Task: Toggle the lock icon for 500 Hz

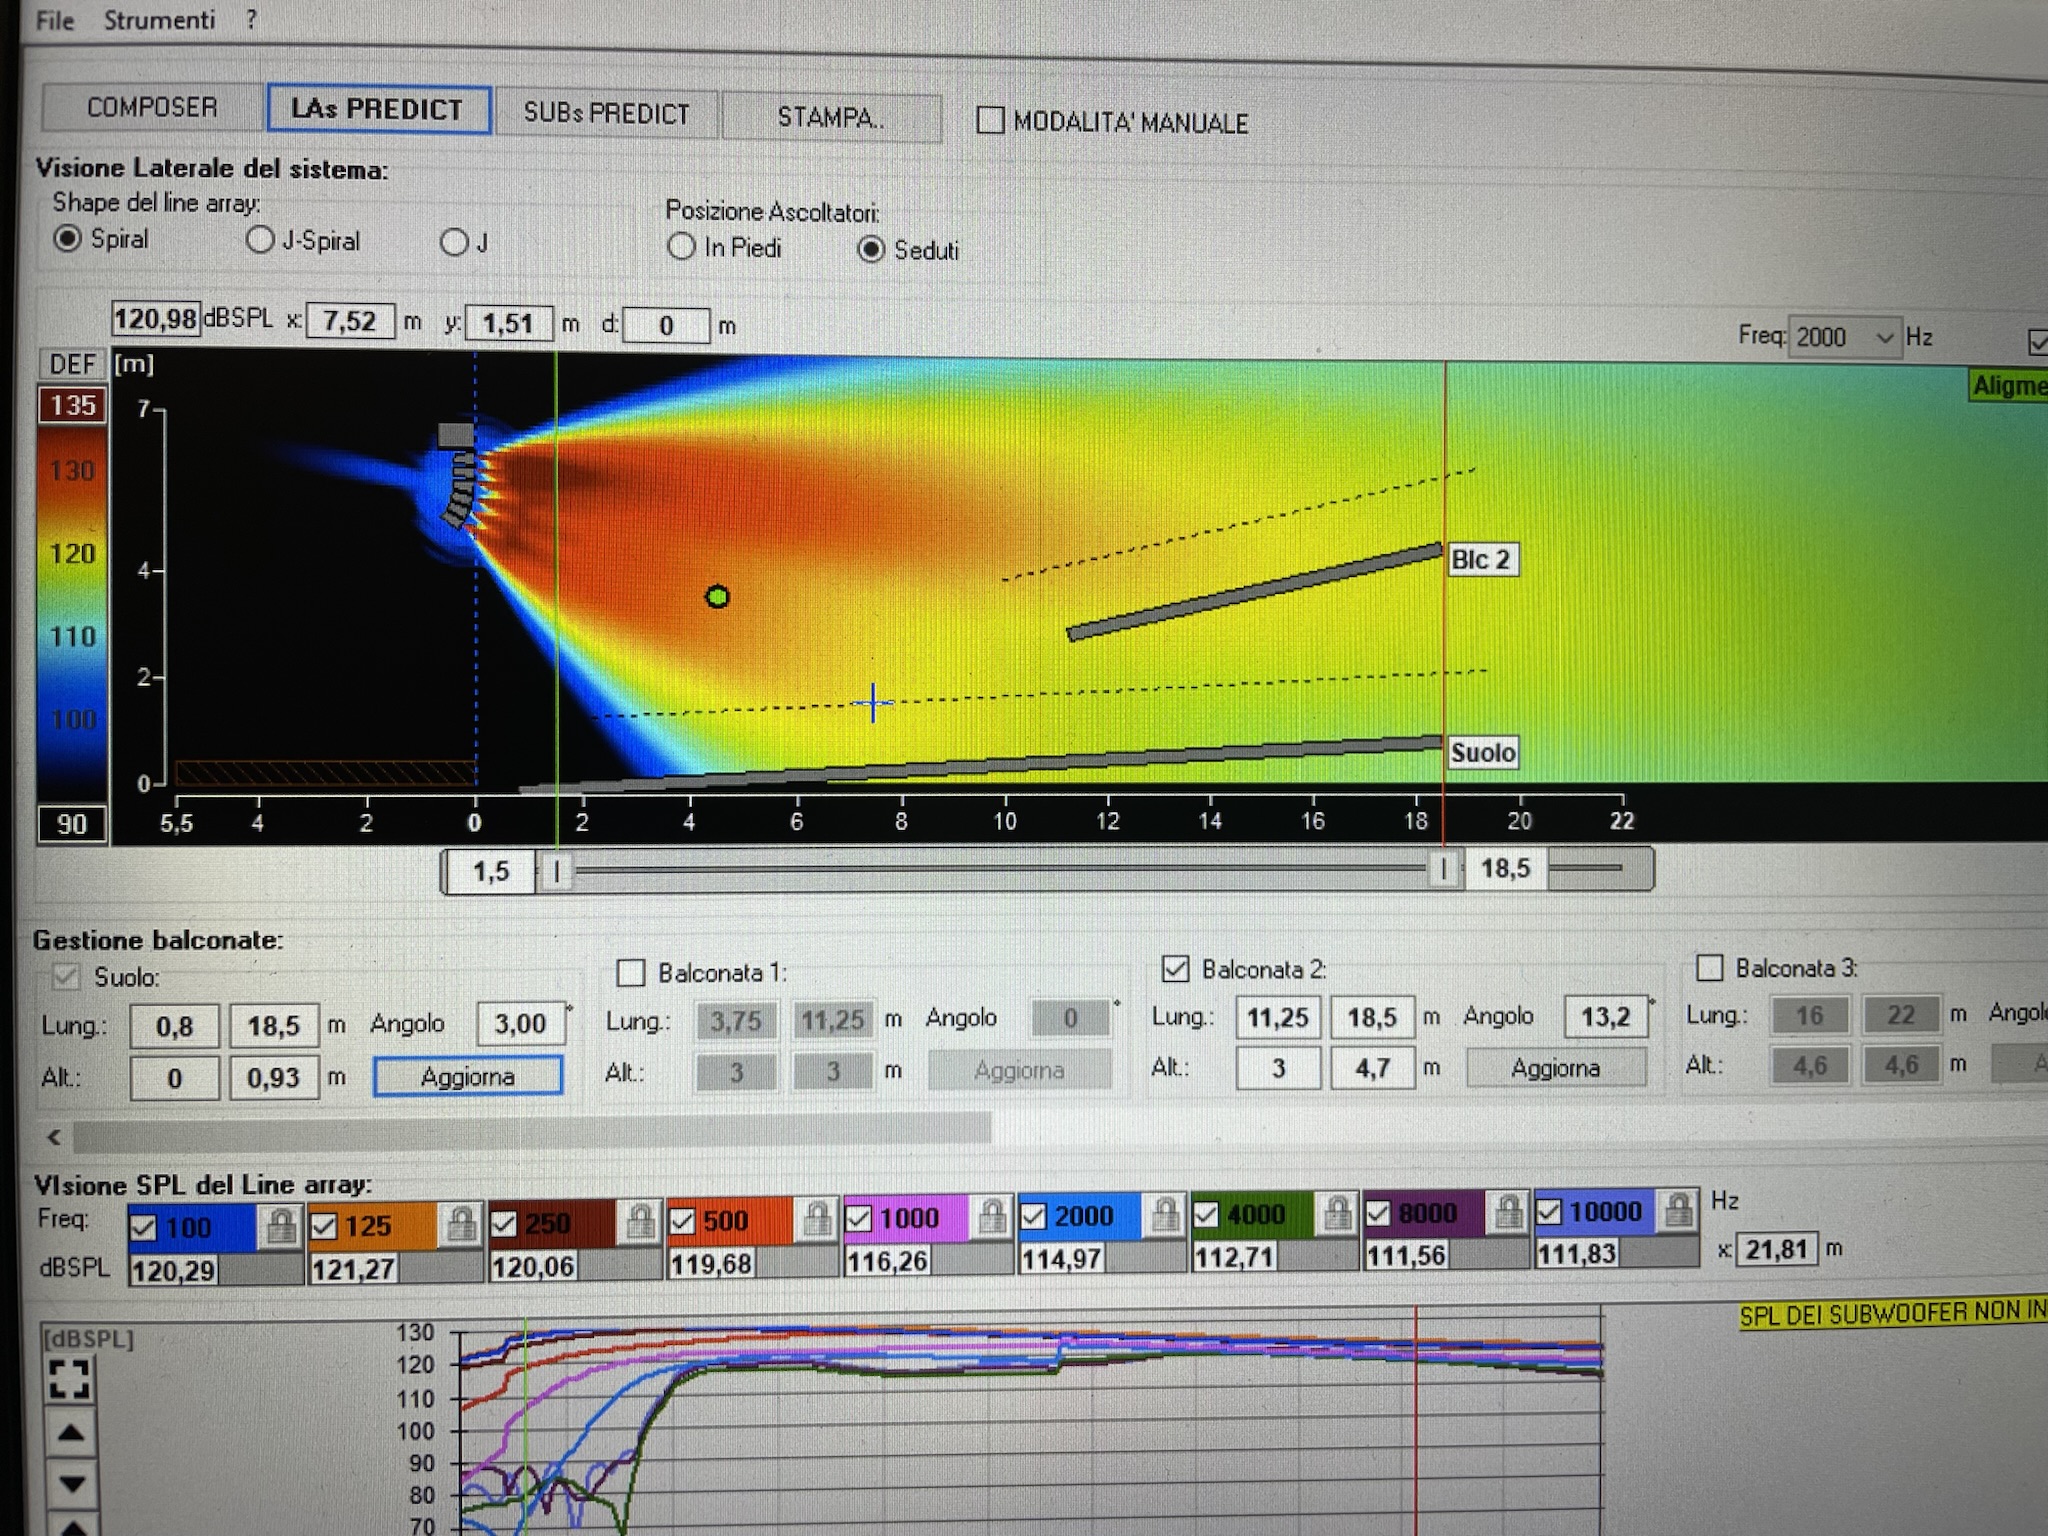Action: pos(817,1219)
